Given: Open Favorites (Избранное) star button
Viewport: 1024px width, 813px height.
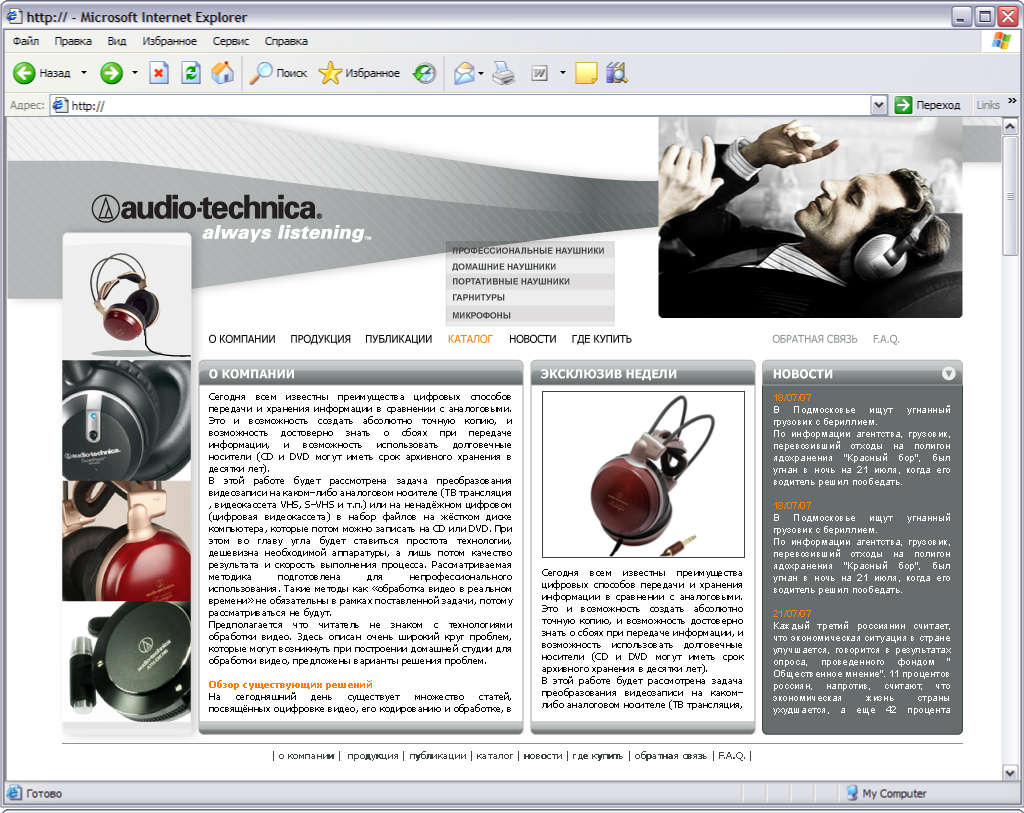Looking at the screenshot, I should tap(359, 72).
